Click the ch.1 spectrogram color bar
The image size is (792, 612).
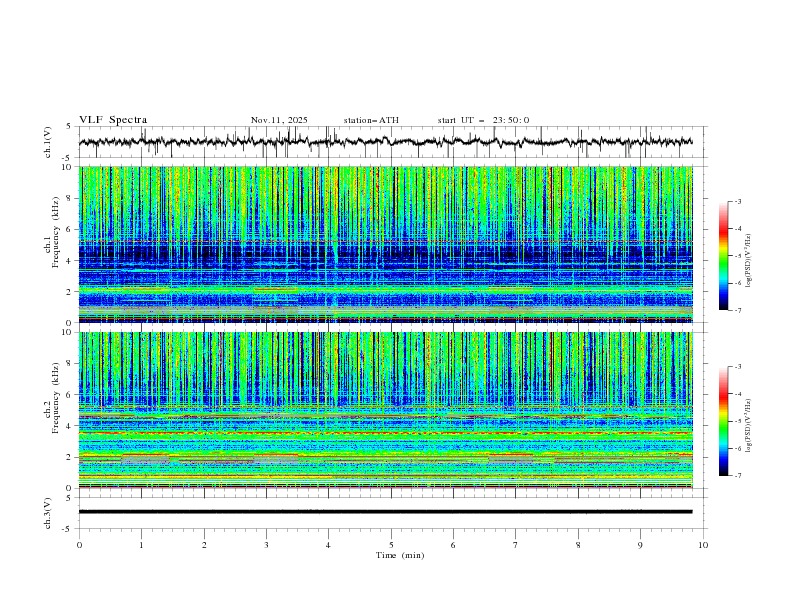(723, 256)
